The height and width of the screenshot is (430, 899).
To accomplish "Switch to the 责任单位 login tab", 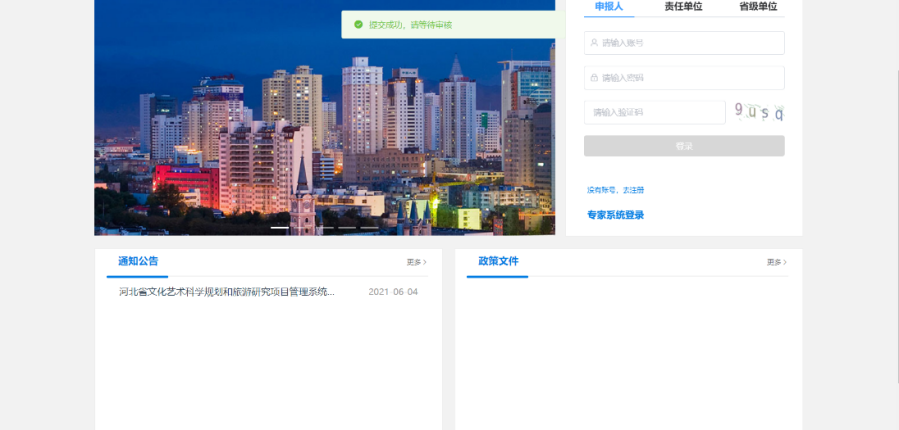I will [683, 7].
